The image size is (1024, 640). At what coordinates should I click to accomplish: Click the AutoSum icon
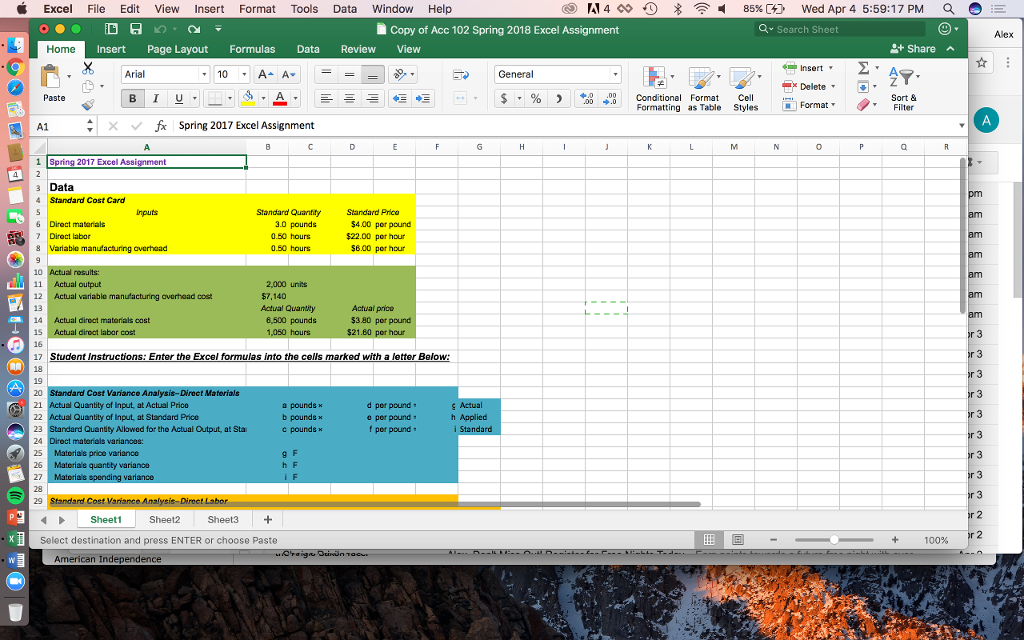(x=863, y=67)
